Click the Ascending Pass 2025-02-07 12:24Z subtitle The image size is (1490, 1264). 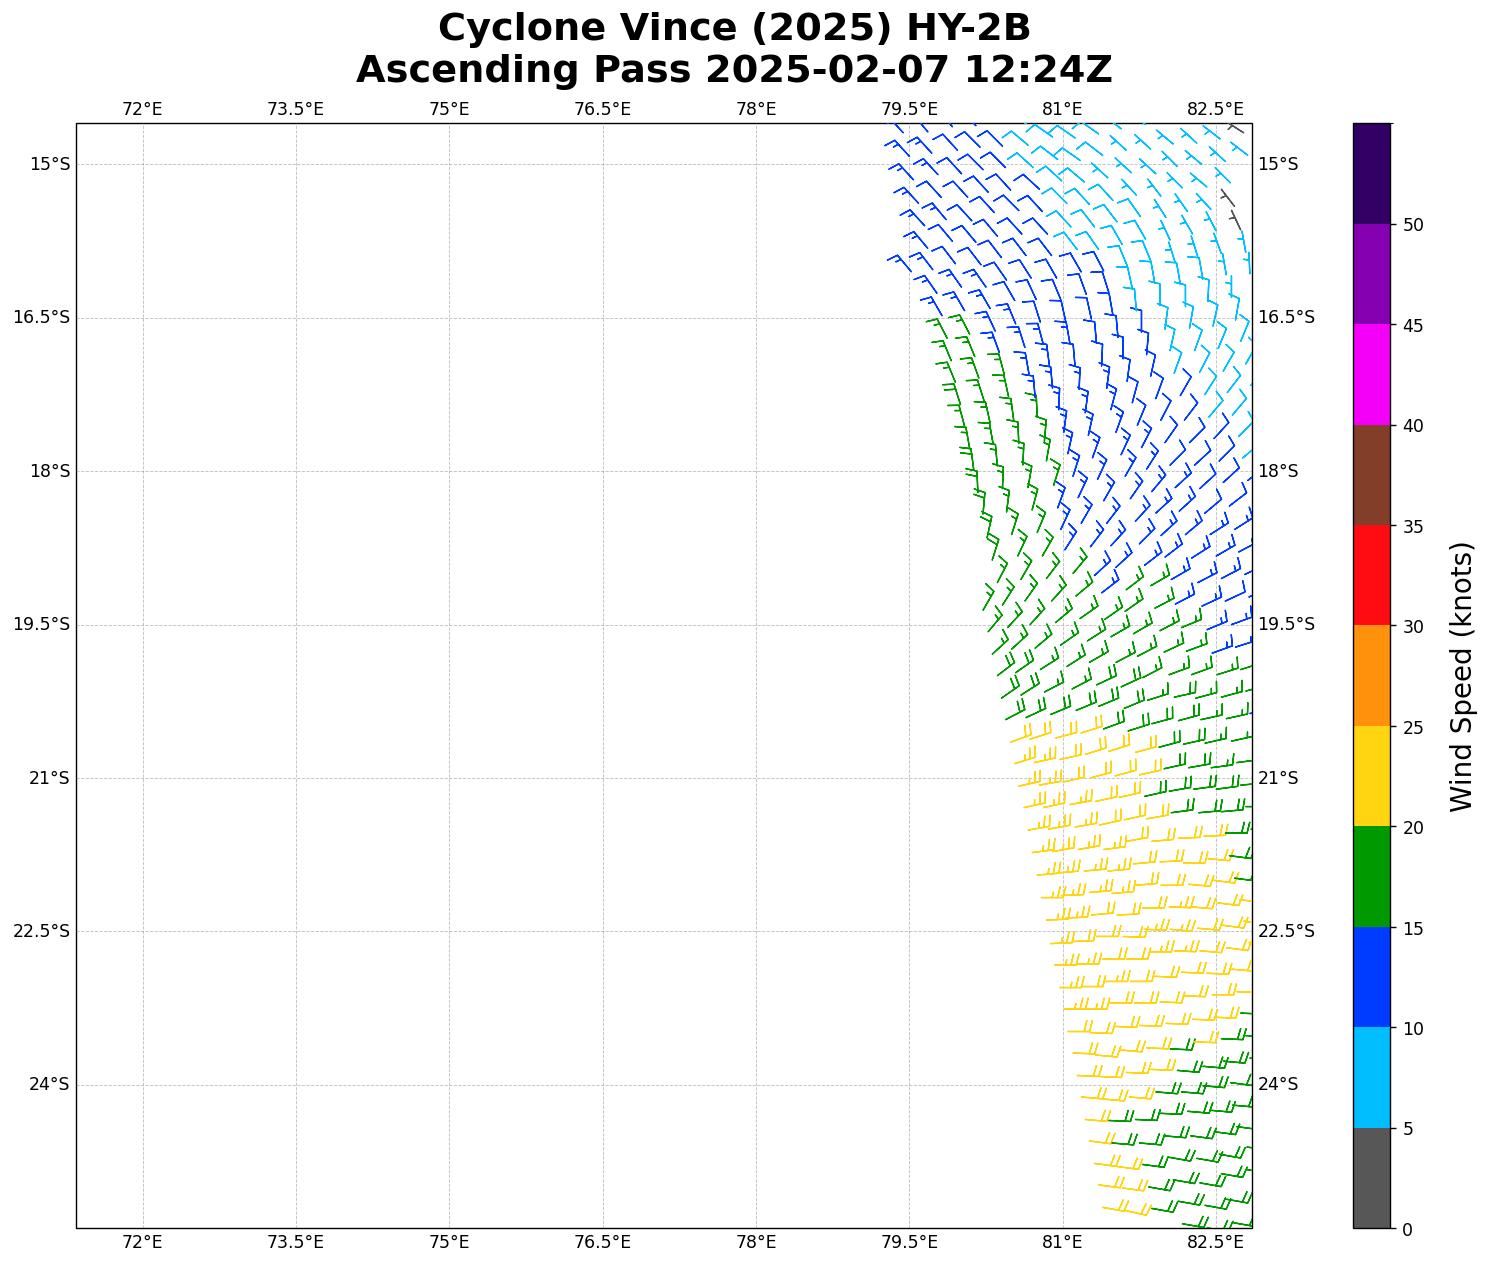pos(734,70)
